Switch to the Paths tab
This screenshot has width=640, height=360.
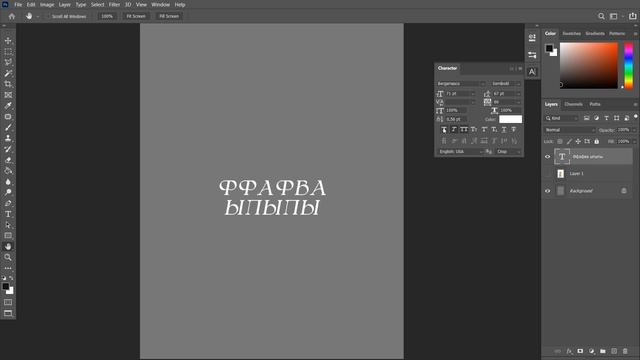click(x=595, y=104)
